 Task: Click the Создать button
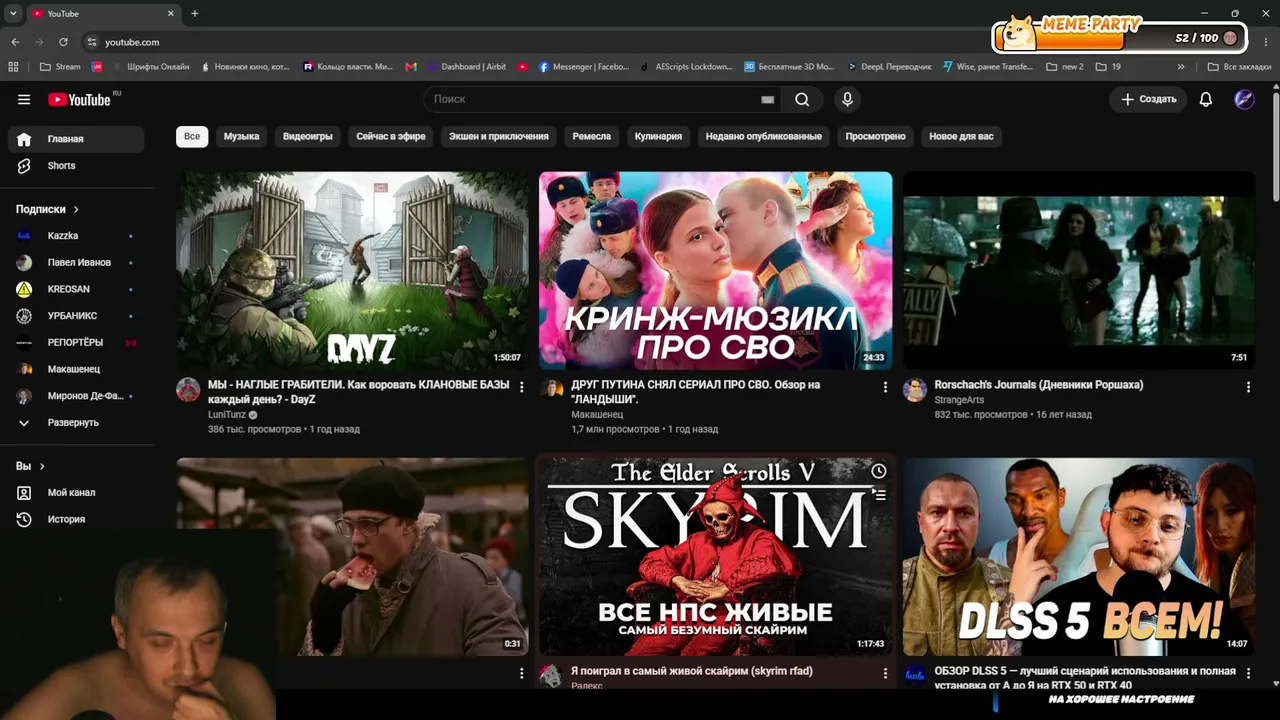[1148, 99]
